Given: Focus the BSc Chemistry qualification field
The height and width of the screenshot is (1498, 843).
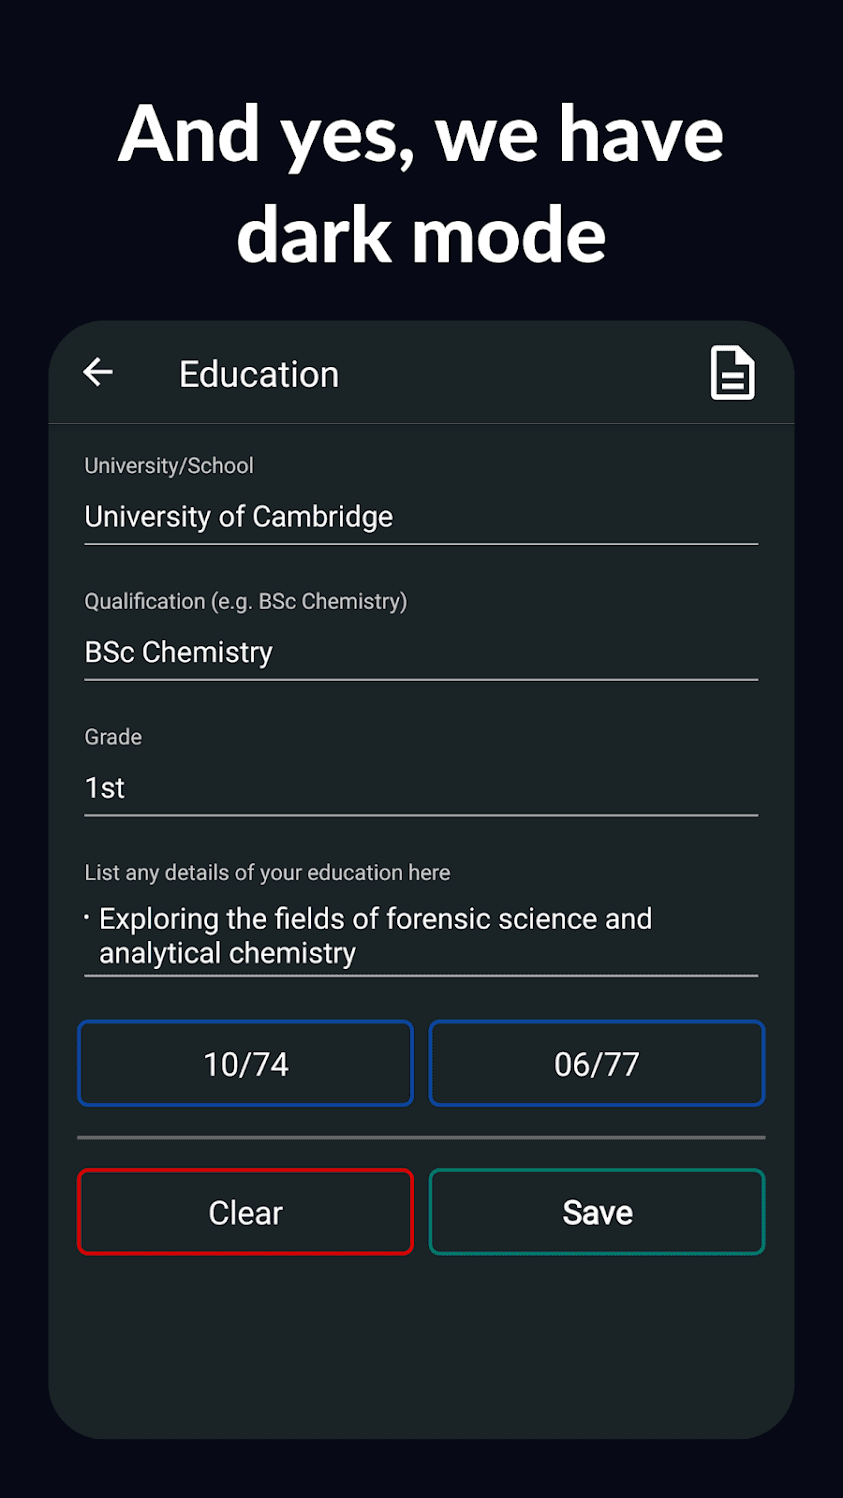Looking at the screenshot, I should [420, 653].
